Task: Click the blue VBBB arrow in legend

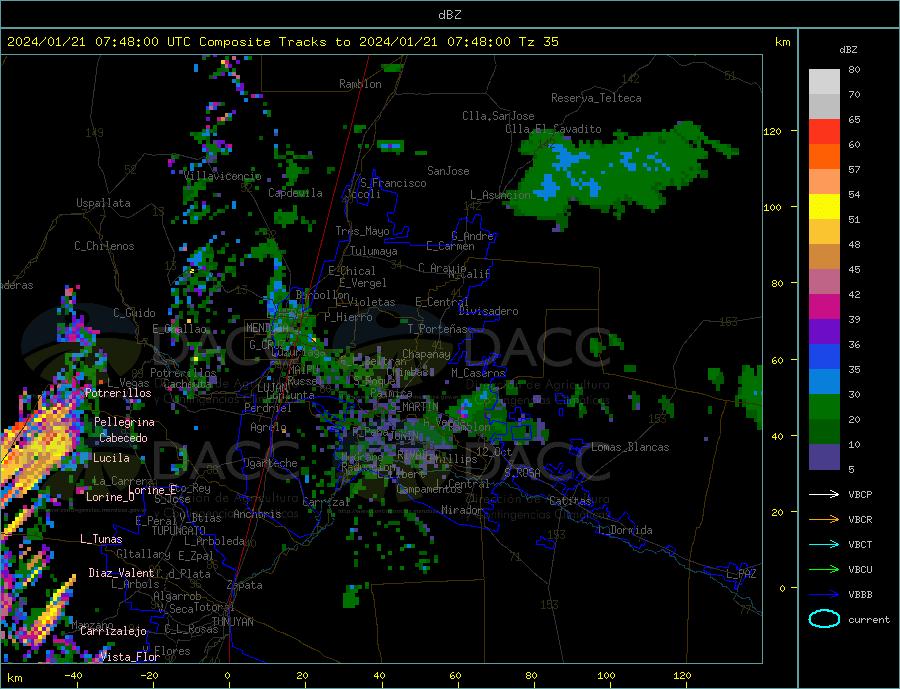Action: [x=824, y=595]
